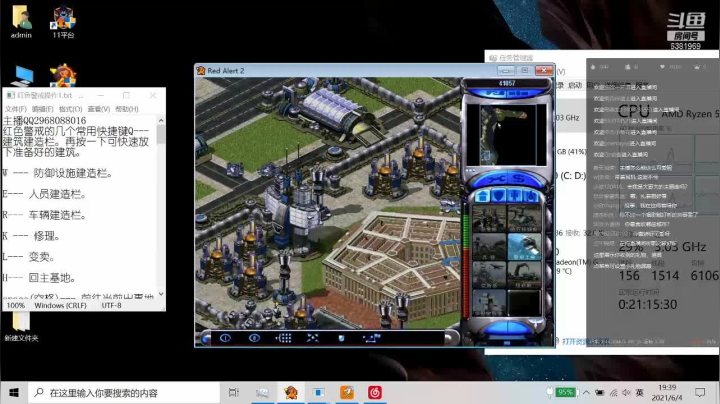Select the top-right ore refinery cameo
Image resolution: width=720 pixels, height=404 pixels.
point(524,219)
